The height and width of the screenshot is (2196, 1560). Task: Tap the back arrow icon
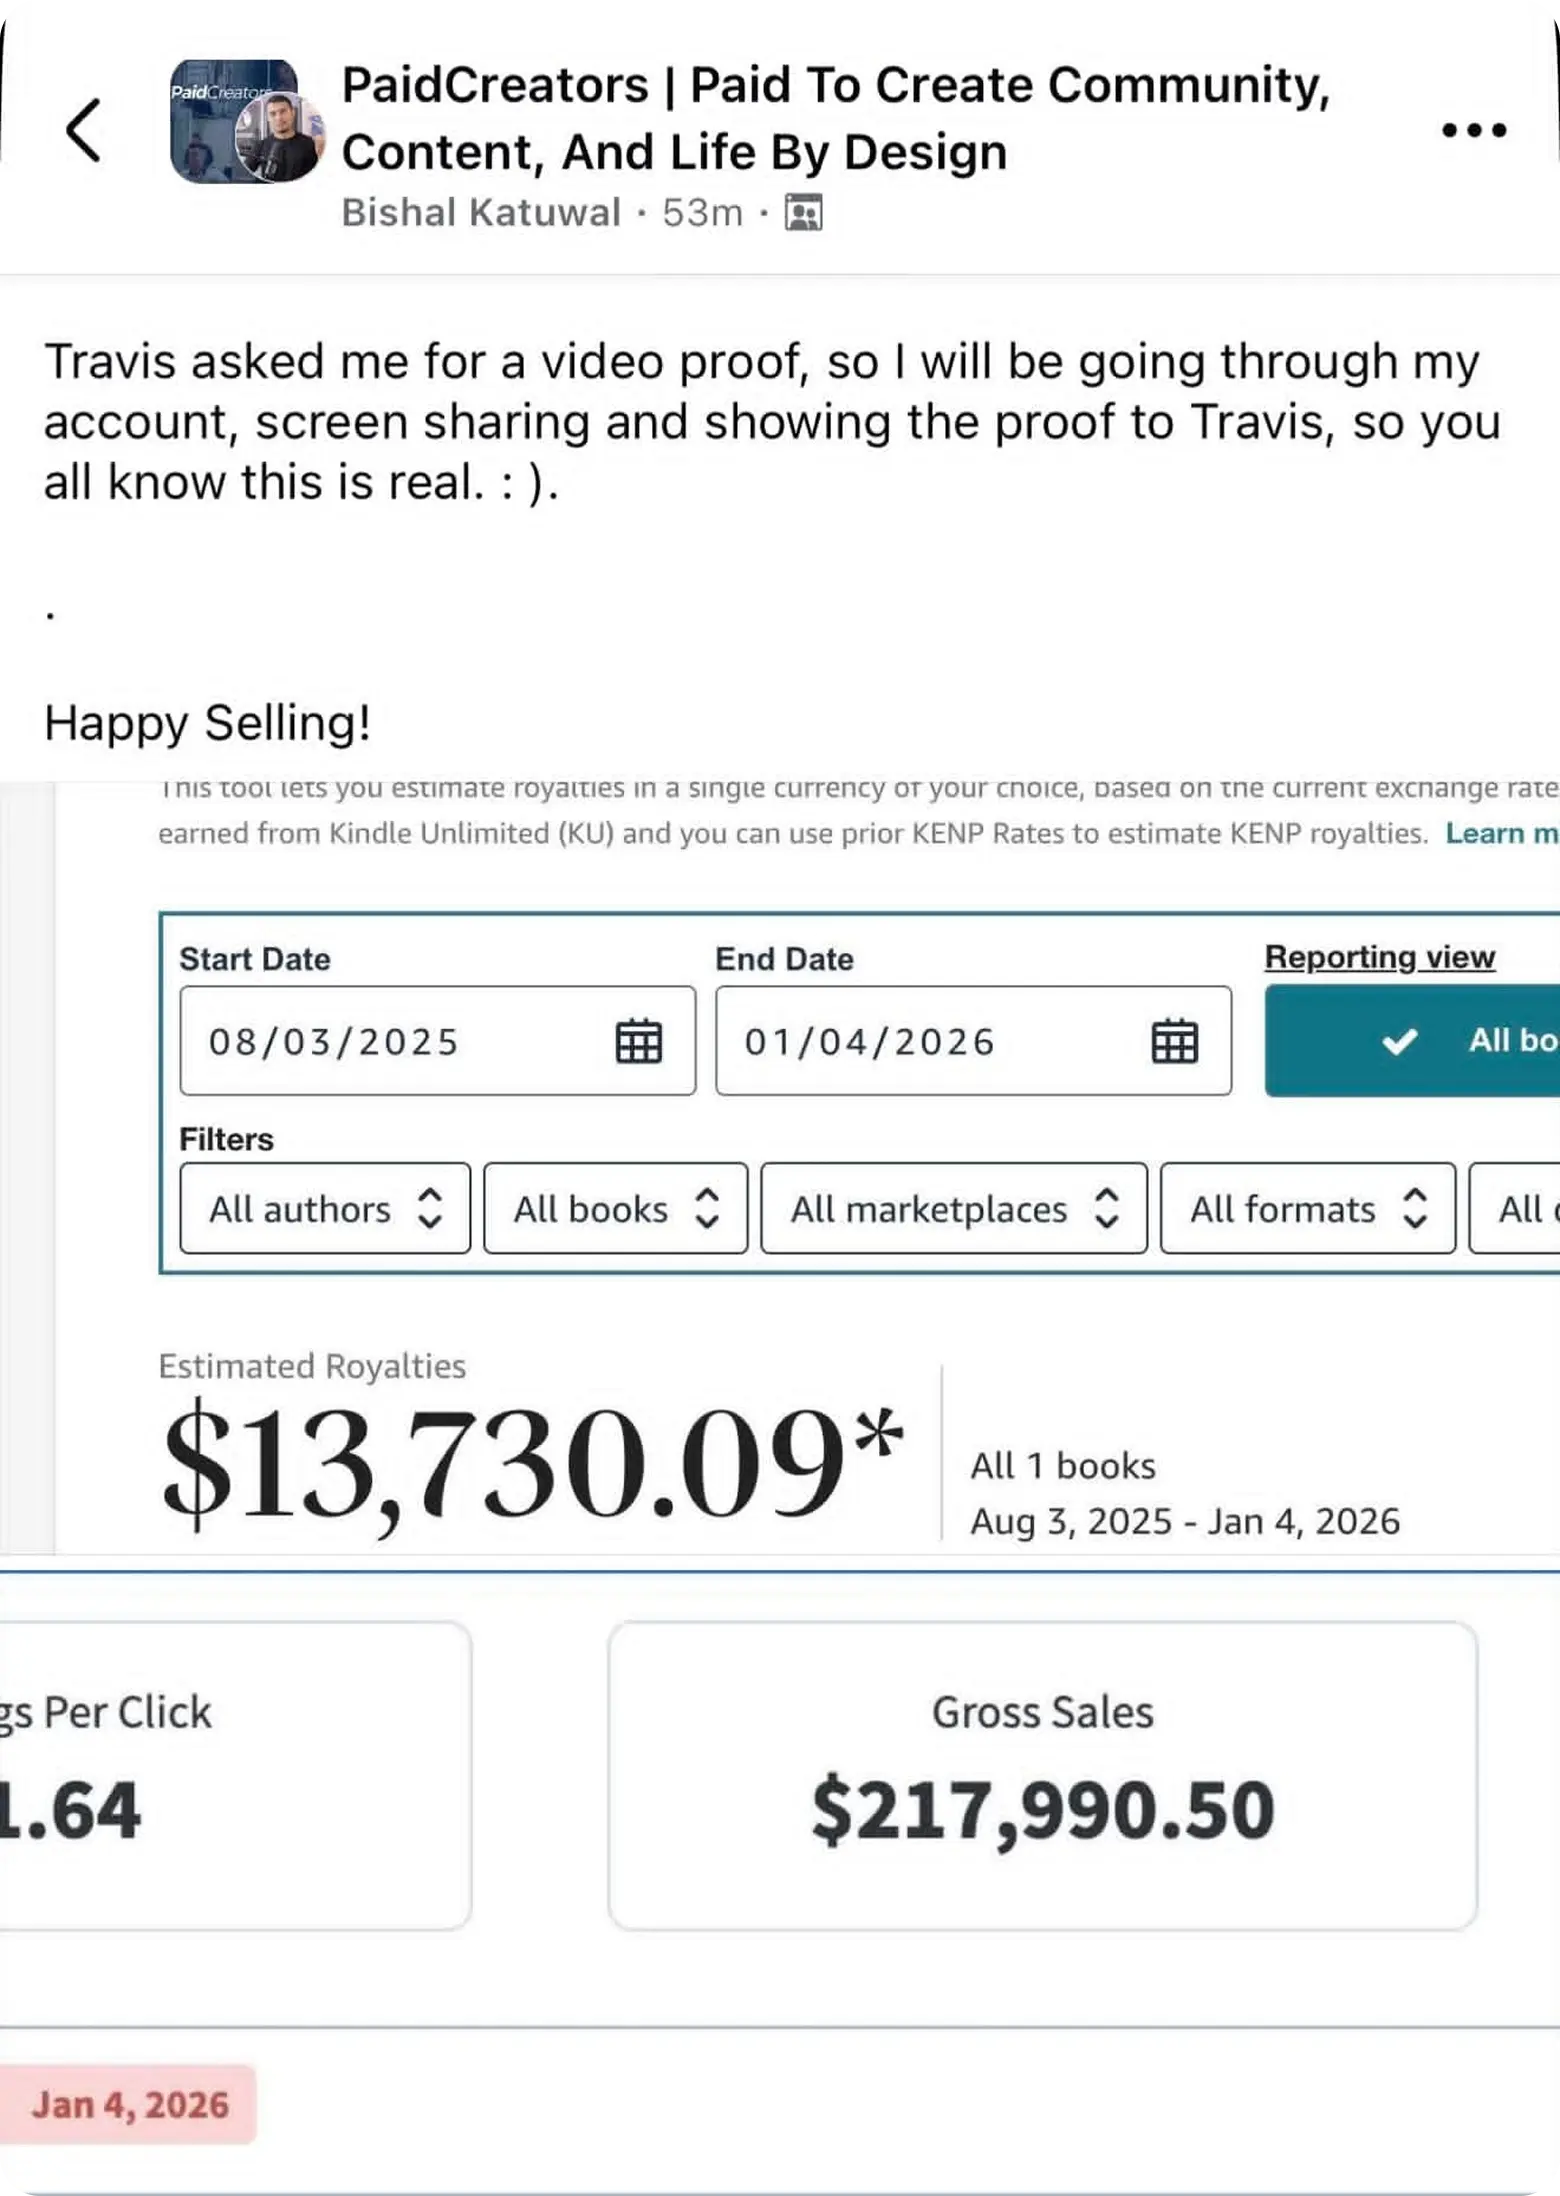tap(84, 130)
